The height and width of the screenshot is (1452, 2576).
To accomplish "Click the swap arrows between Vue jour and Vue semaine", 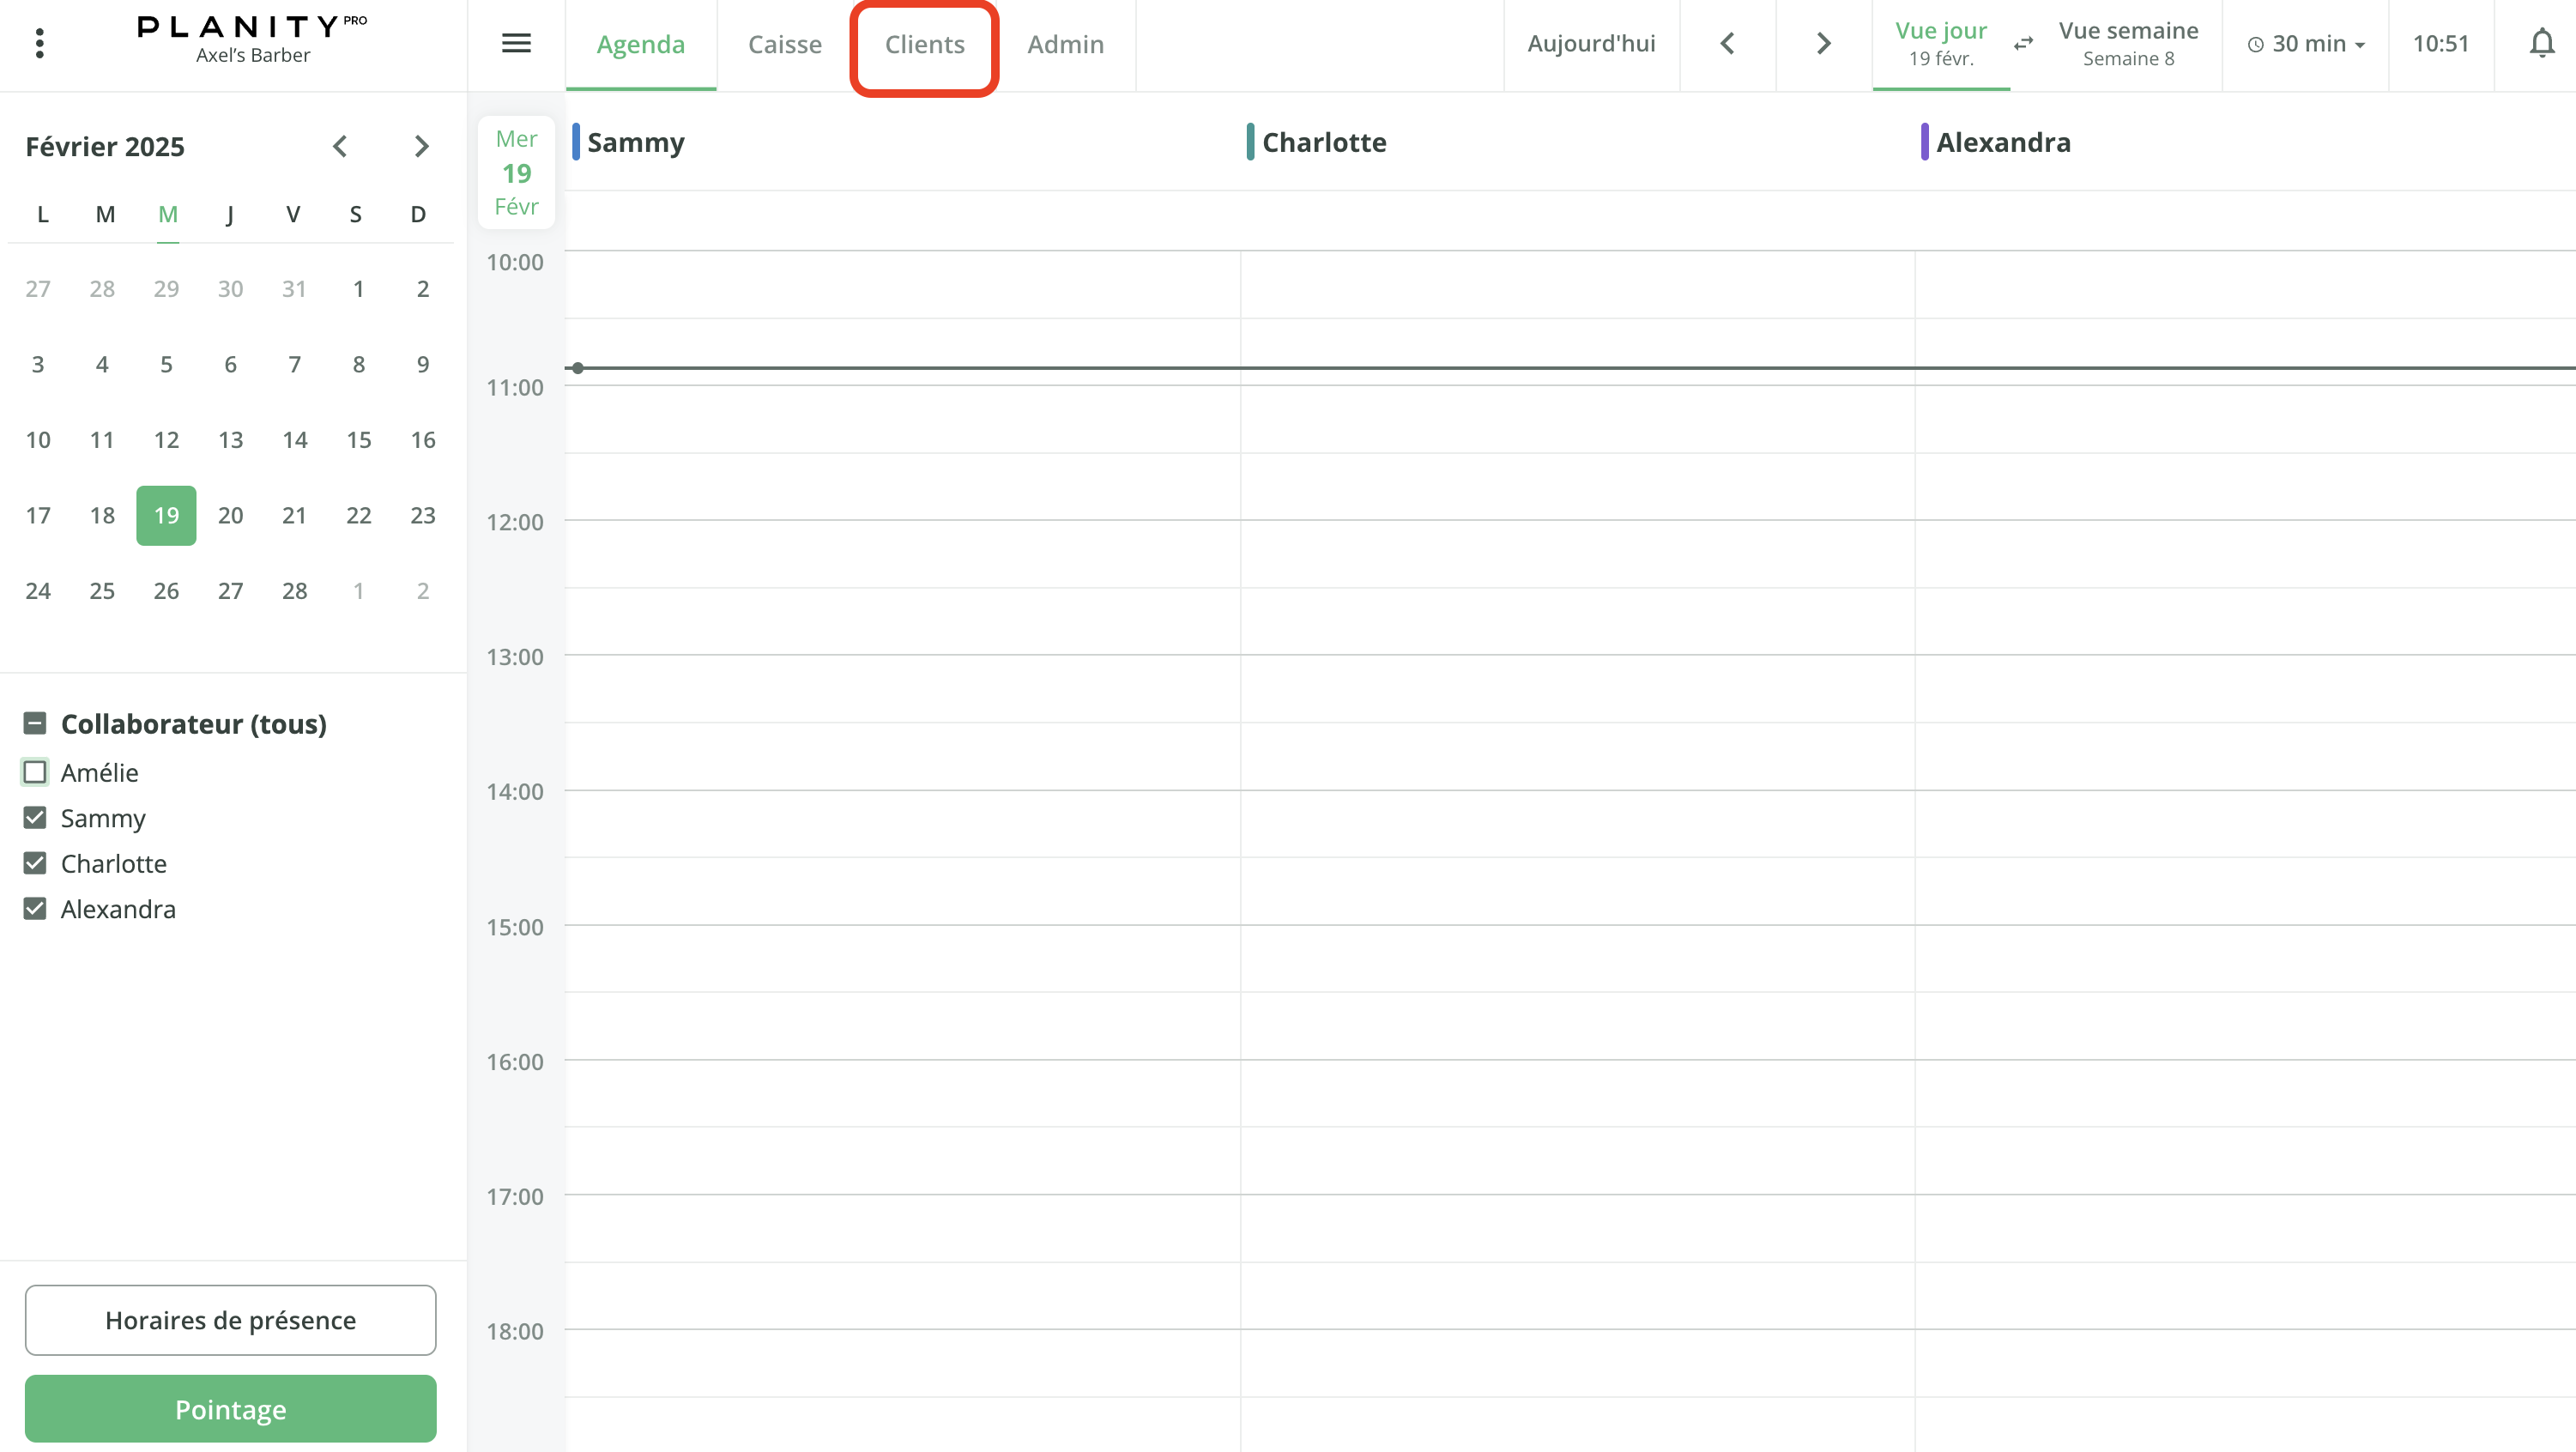I will pyautogui.click(x=2023, y=44).
